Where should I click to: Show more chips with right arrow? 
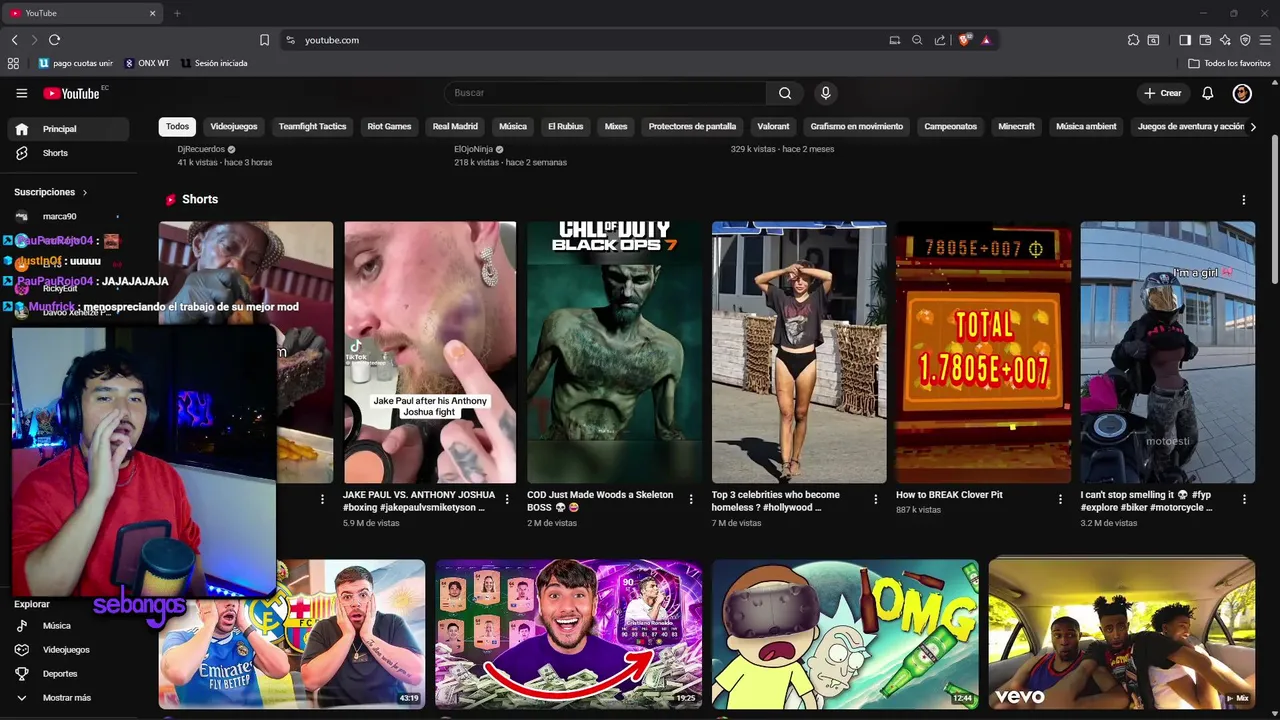(1253, 127)
